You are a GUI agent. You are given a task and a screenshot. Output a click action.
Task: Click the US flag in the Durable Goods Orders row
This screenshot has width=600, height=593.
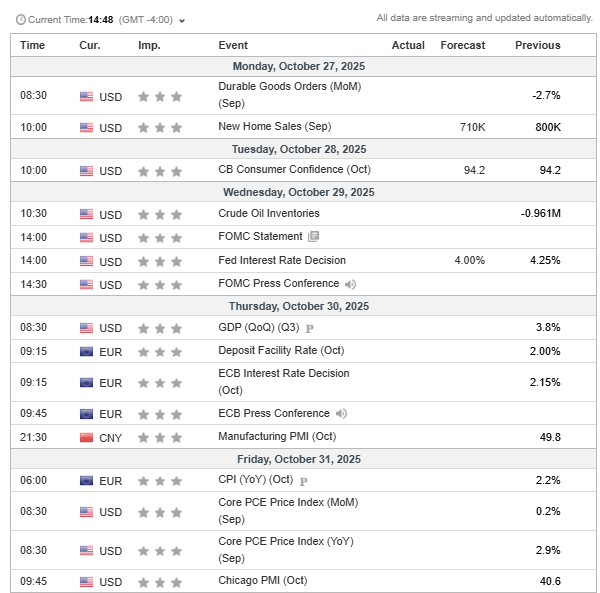pos(86,96)
